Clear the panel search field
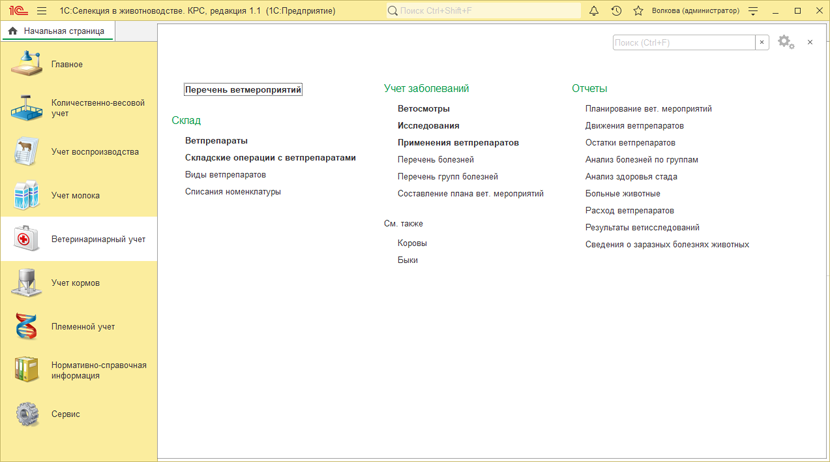The width and height of the screenshot is (830, 462). pos(762,43)
